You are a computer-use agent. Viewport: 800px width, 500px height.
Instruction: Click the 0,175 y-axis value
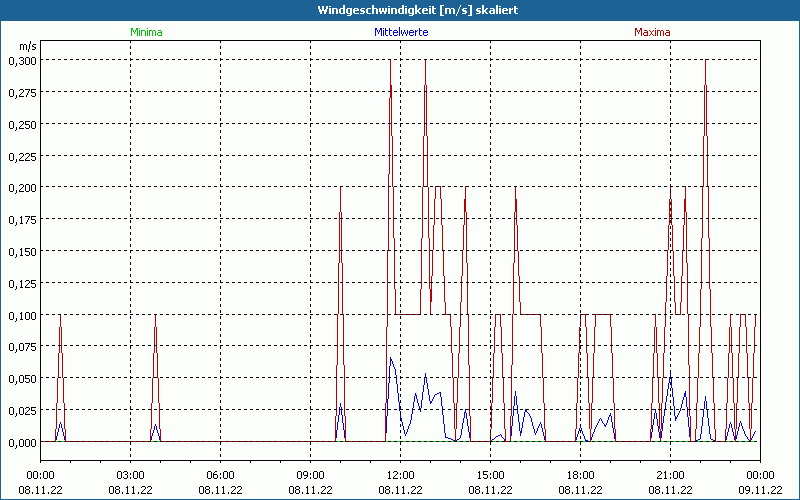[x=22, y=219]
